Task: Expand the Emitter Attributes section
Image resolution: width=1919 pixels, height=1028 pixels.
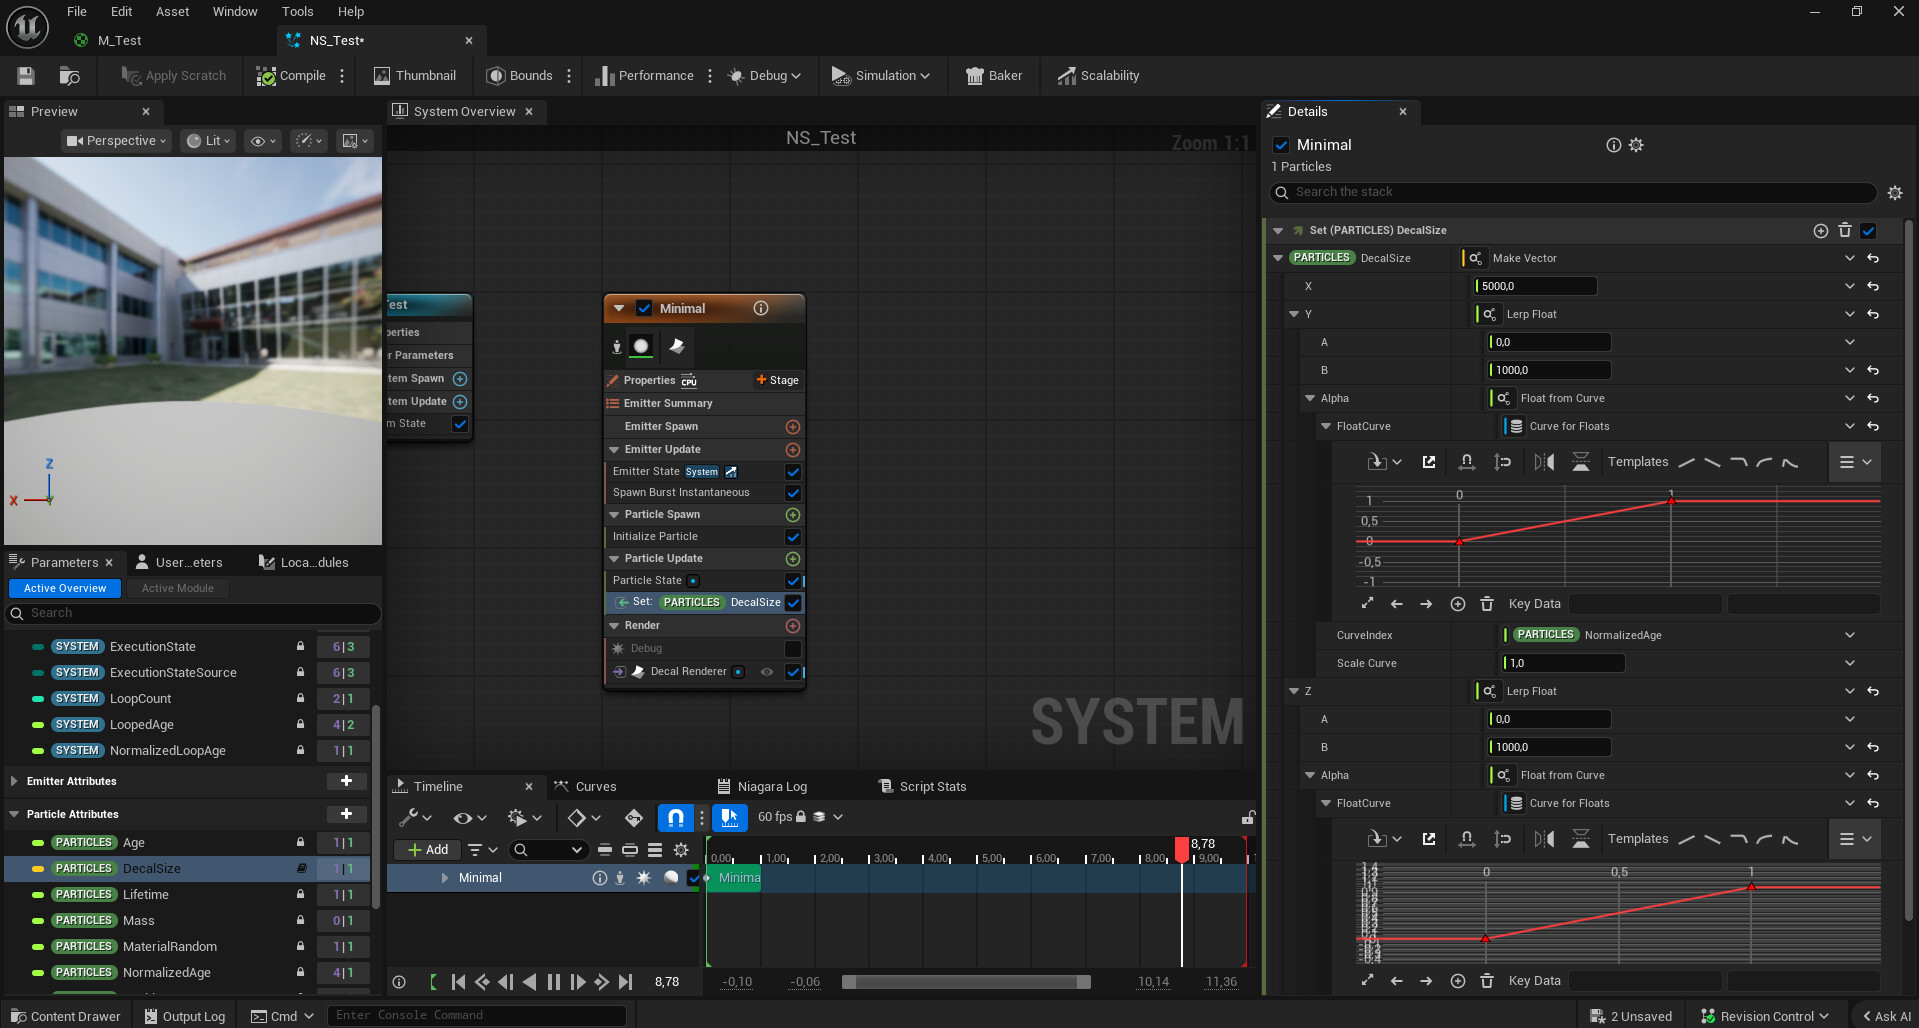Action: pyautogui.click(x=14, y=781)
